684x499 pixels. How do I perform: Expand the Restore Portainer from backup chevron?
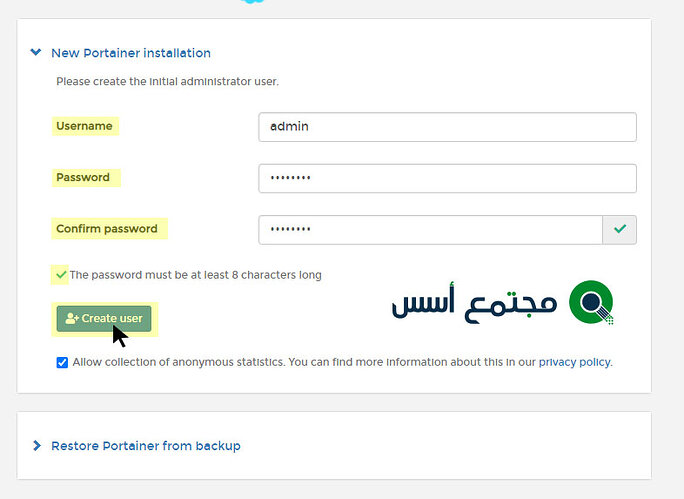pyautogui.click(x=36, y=445)
